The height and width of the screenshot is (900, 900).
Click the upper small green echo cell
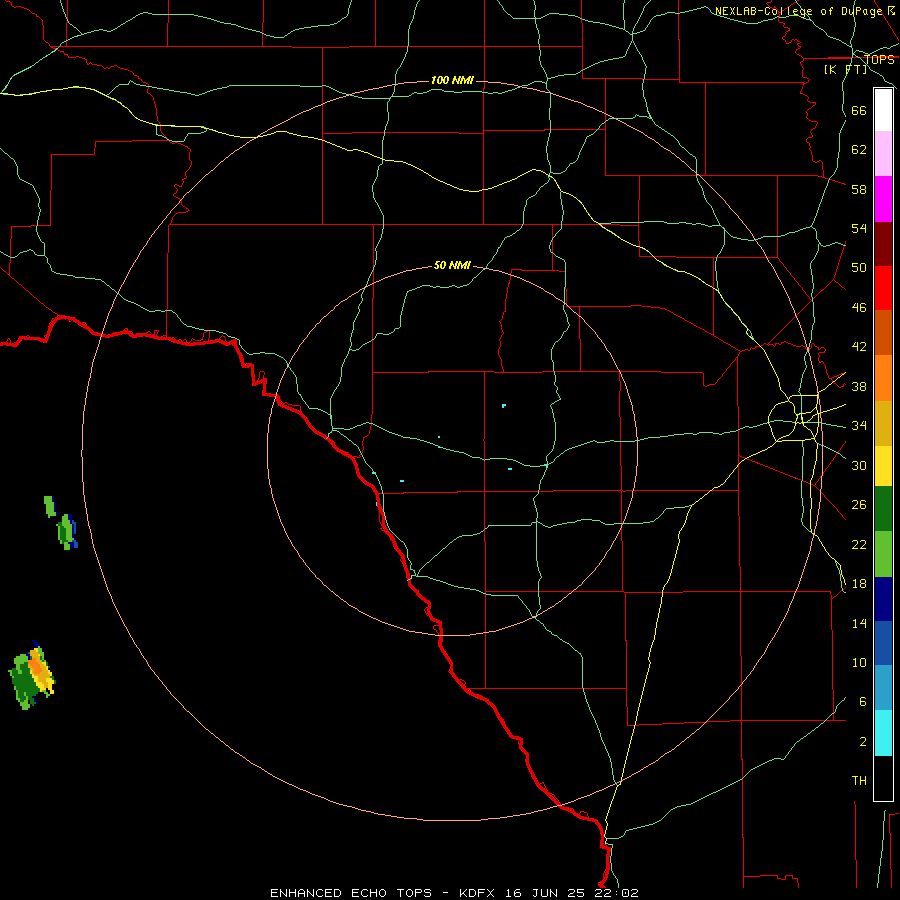tap(50, 506)
